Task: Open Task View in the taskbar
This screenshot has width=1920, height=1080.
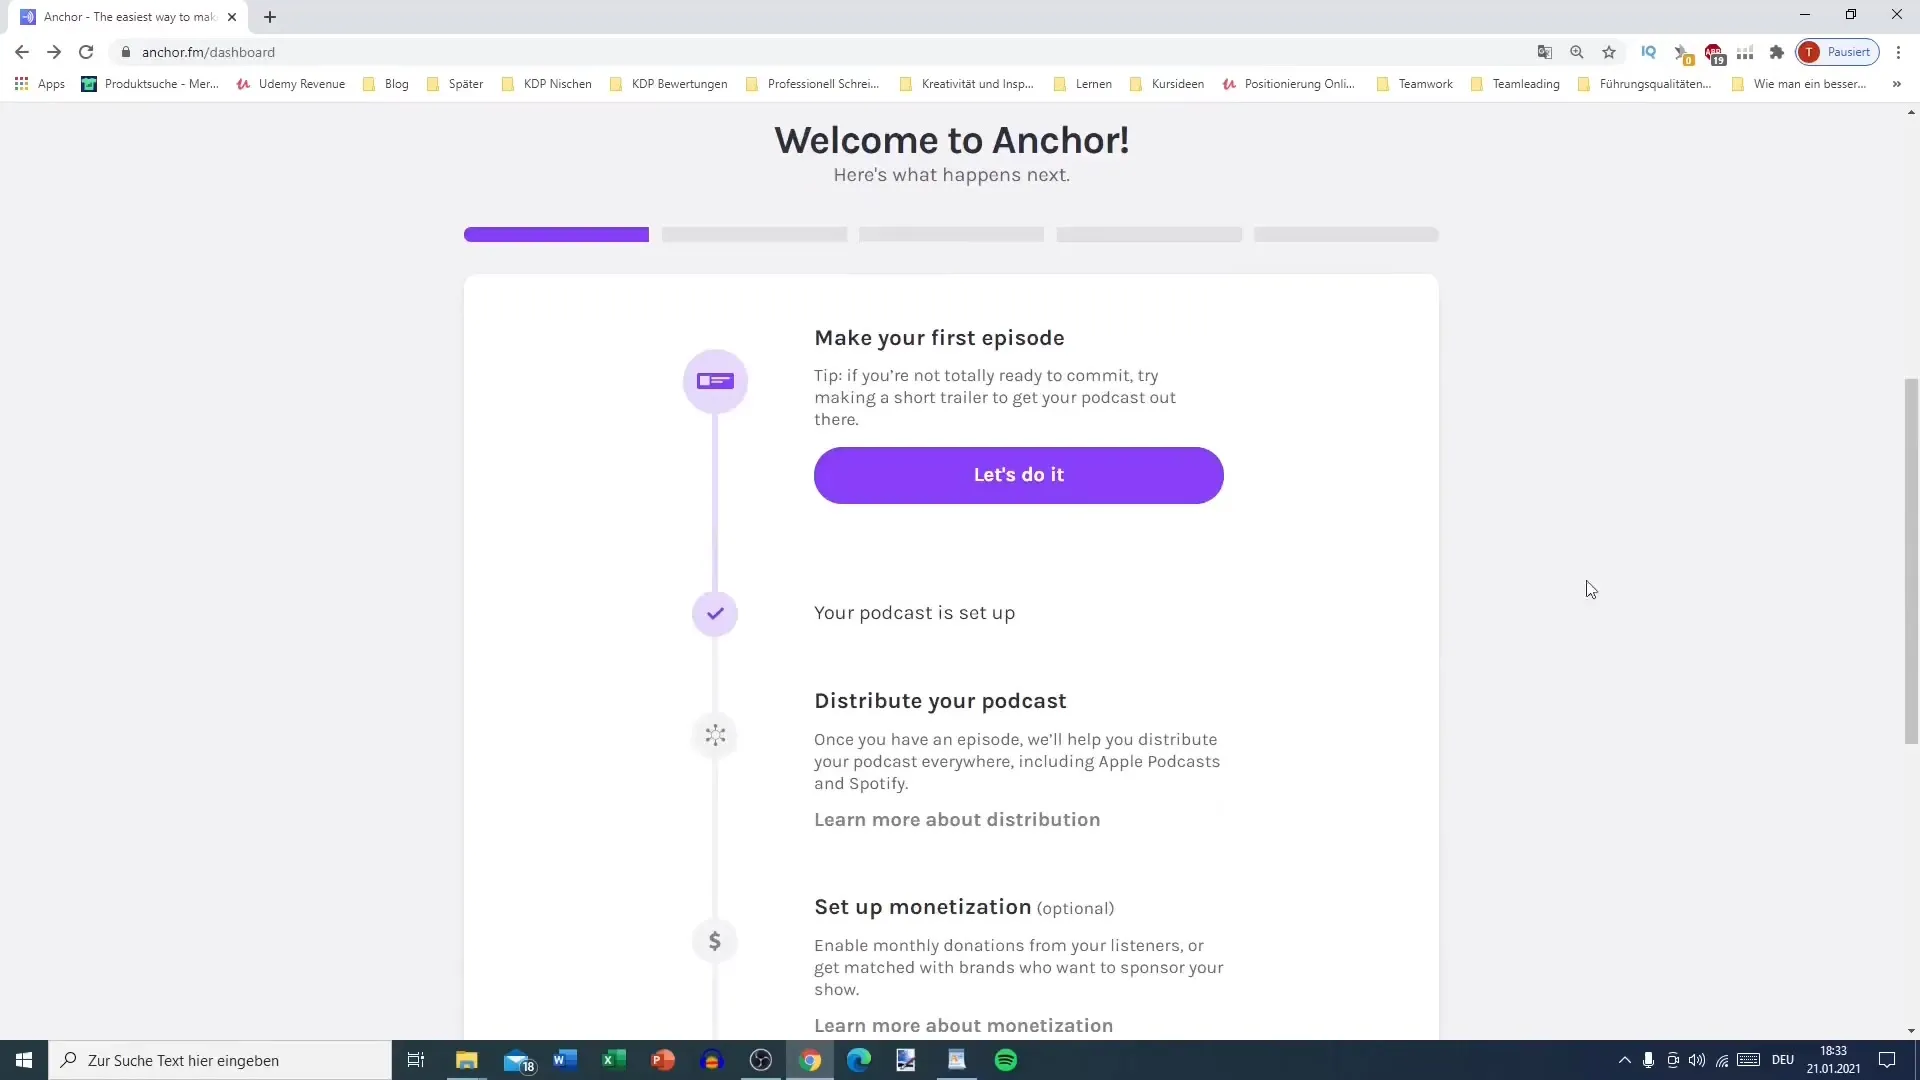Action: coord(416,1060)
